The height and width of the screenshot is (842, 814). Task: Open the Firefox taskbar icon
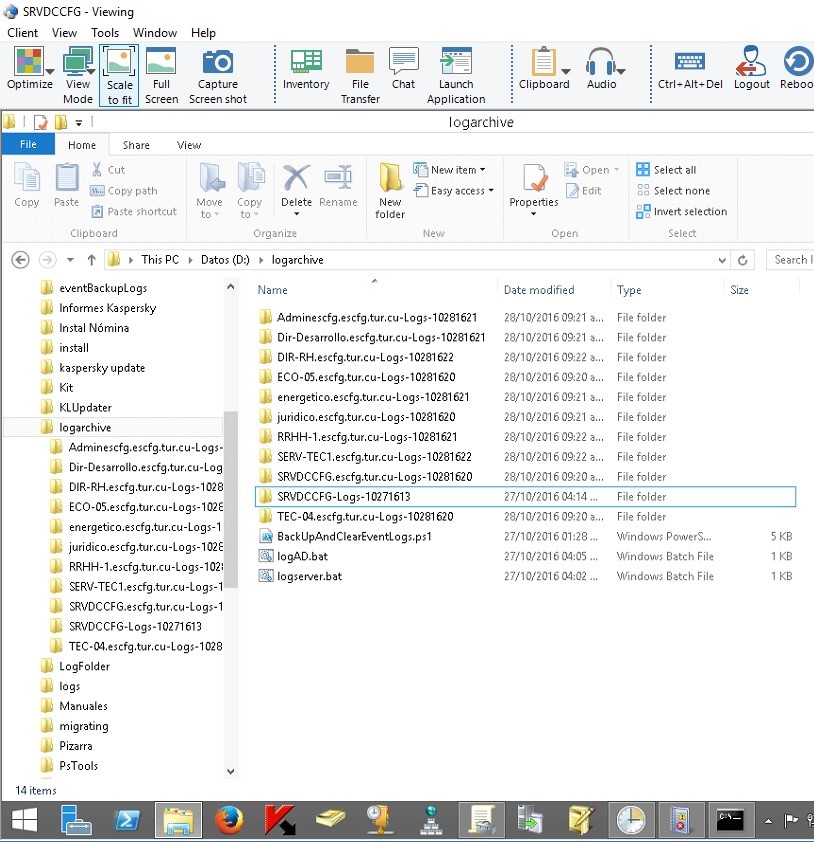click(x=229, y=821)
